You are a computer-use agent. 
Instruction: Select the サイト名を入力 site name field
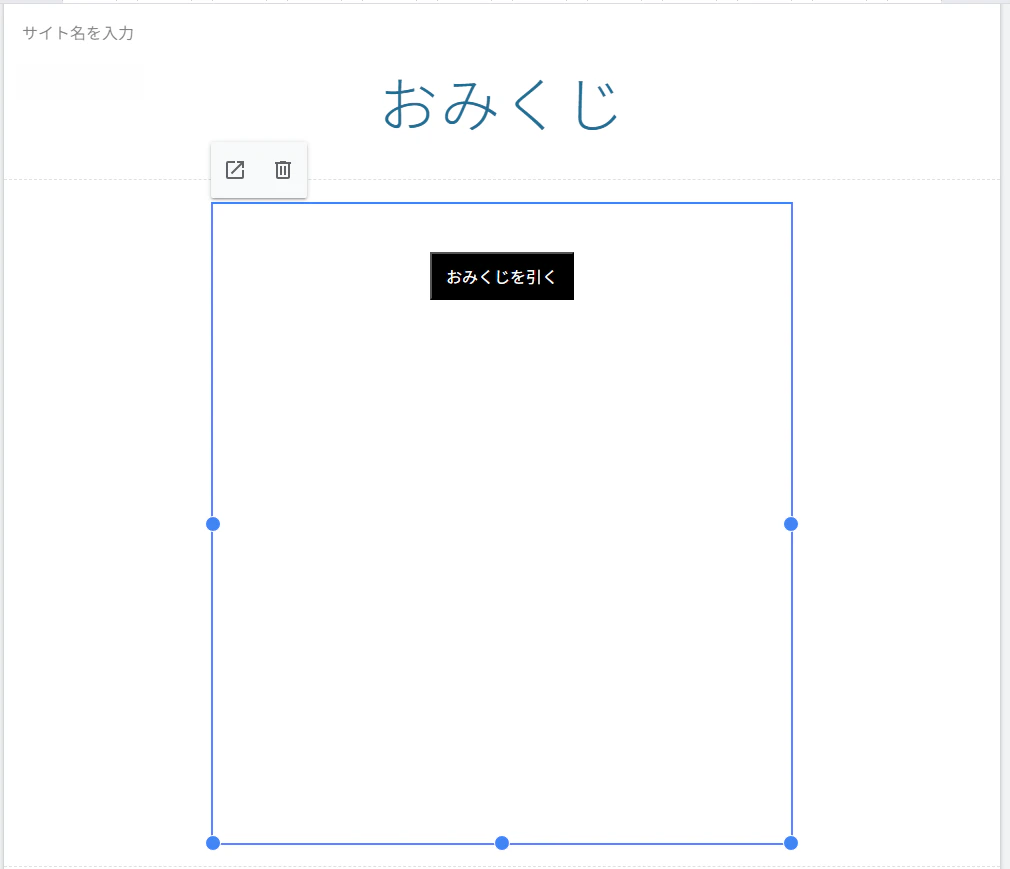(x=78, y=33)
